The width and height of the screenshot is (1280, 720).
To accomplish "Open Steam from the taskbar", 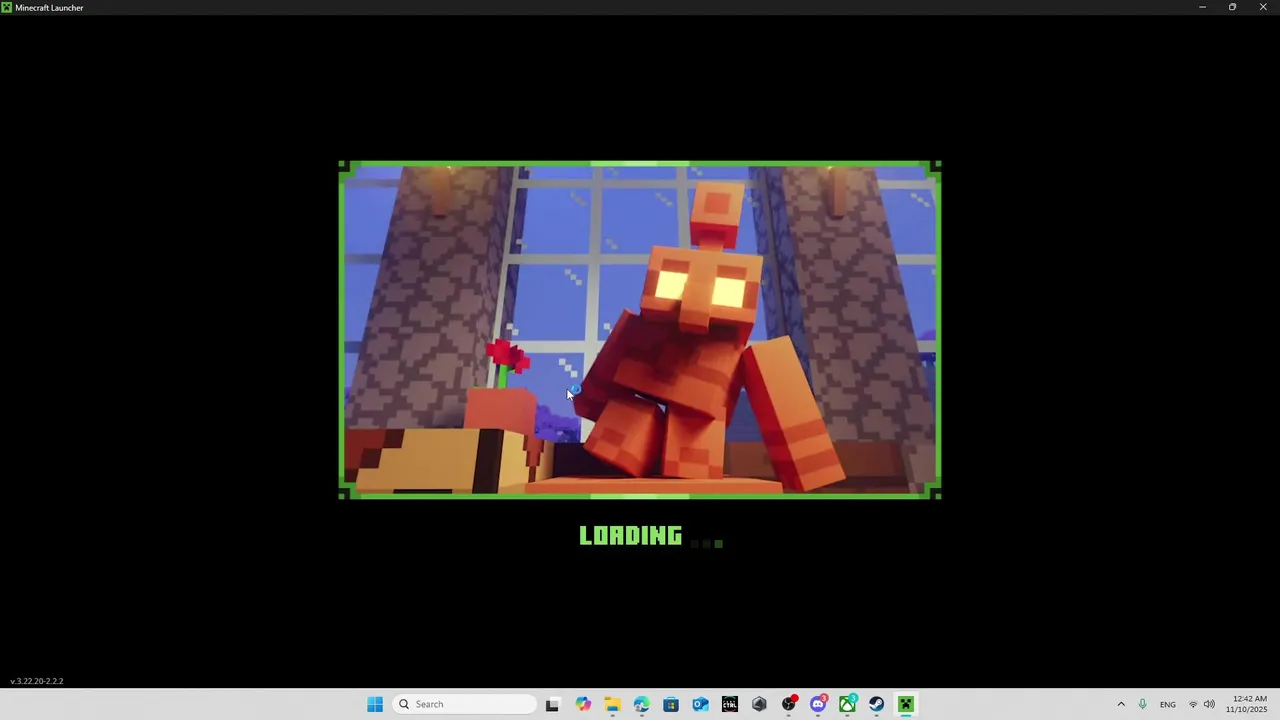I will pos(877,704).
